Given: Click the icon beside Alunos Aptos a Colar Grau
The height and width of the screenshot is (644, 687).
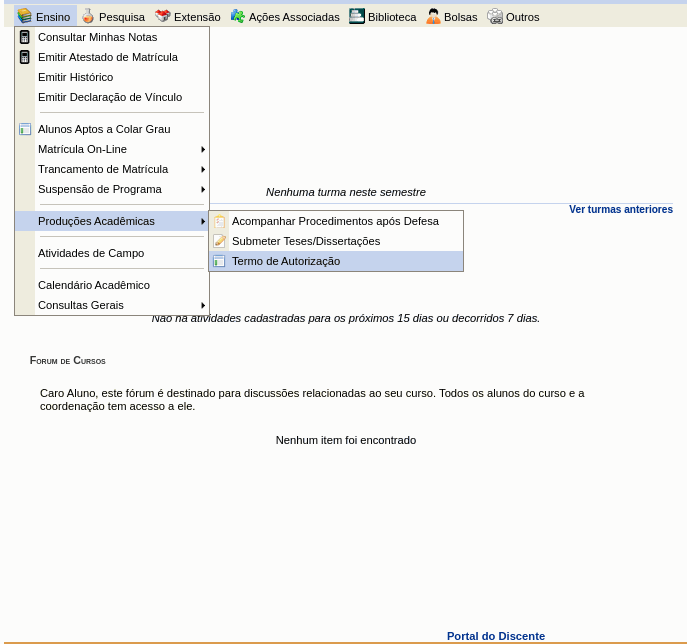Looking at the screenshot, I should coord(25,129).
